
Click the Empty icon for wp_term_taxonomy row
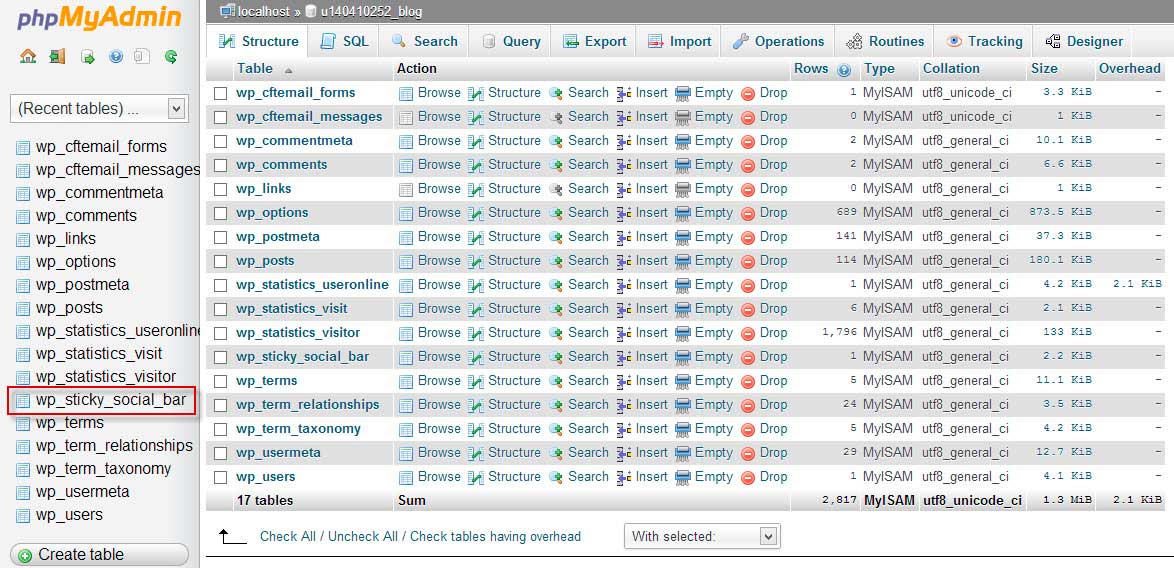[x=683, y=429]
